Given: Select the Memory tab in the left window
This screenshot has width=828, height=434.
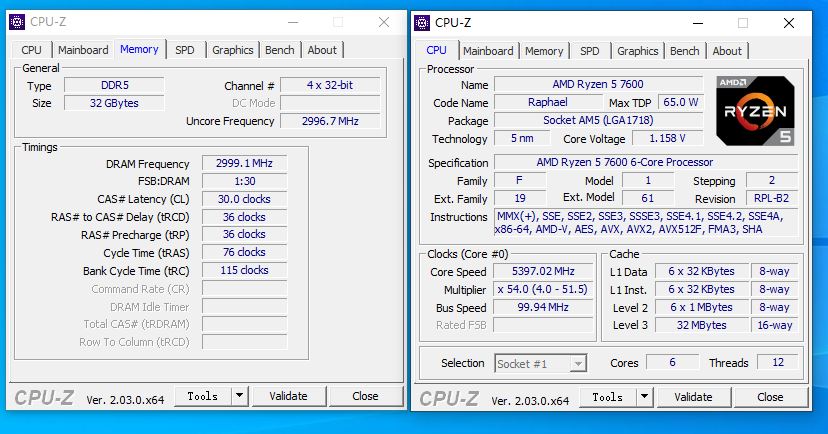Looking at the screenshot, I should (139, 49).
